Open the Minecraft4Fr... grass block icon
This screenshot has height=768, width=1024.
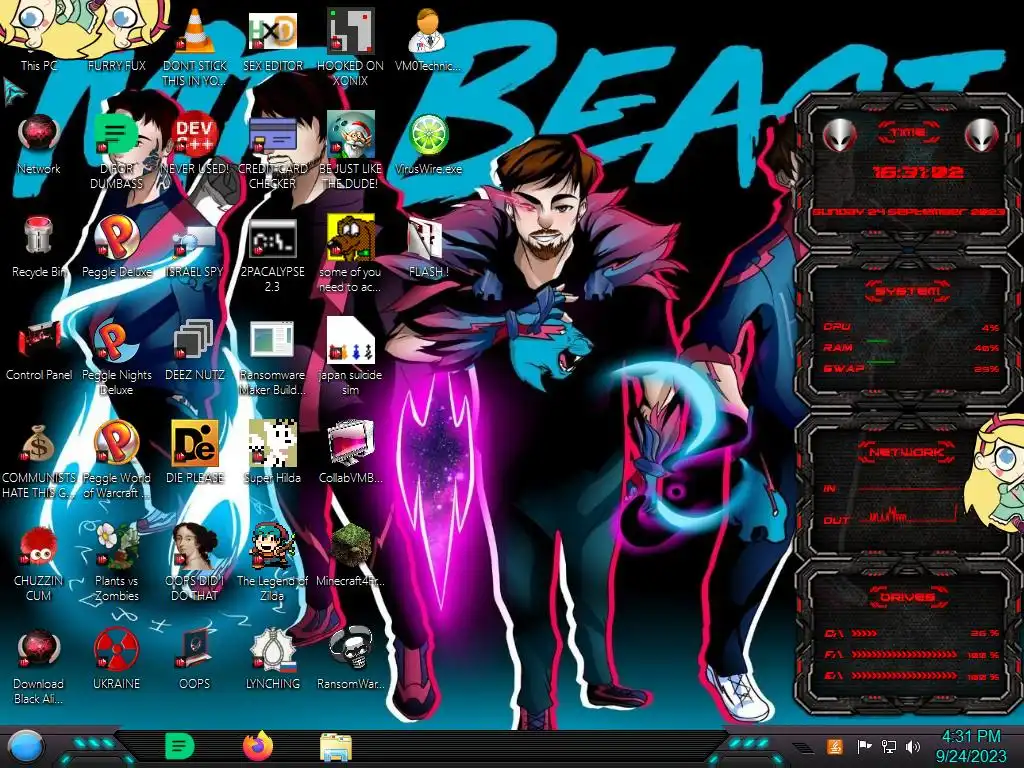351,555
